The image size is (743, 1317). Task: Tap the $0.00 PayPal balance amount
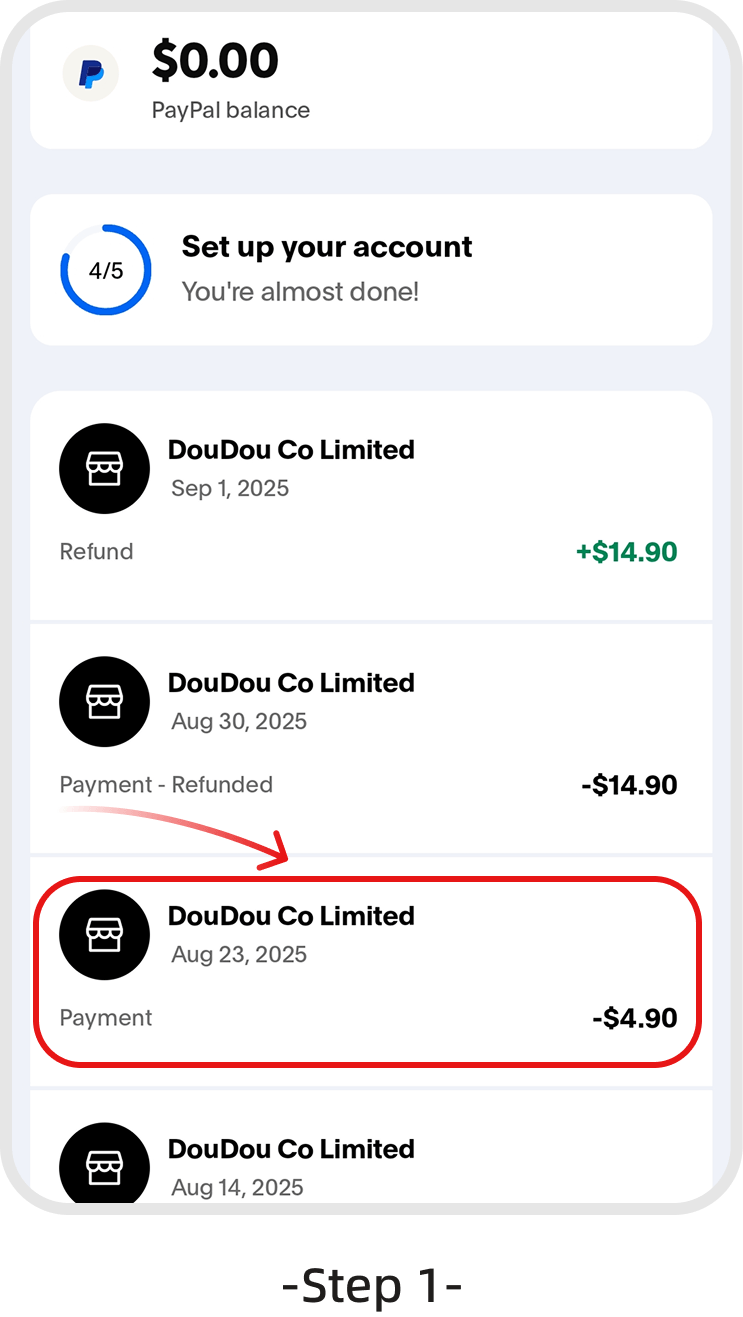coord(215,62)
